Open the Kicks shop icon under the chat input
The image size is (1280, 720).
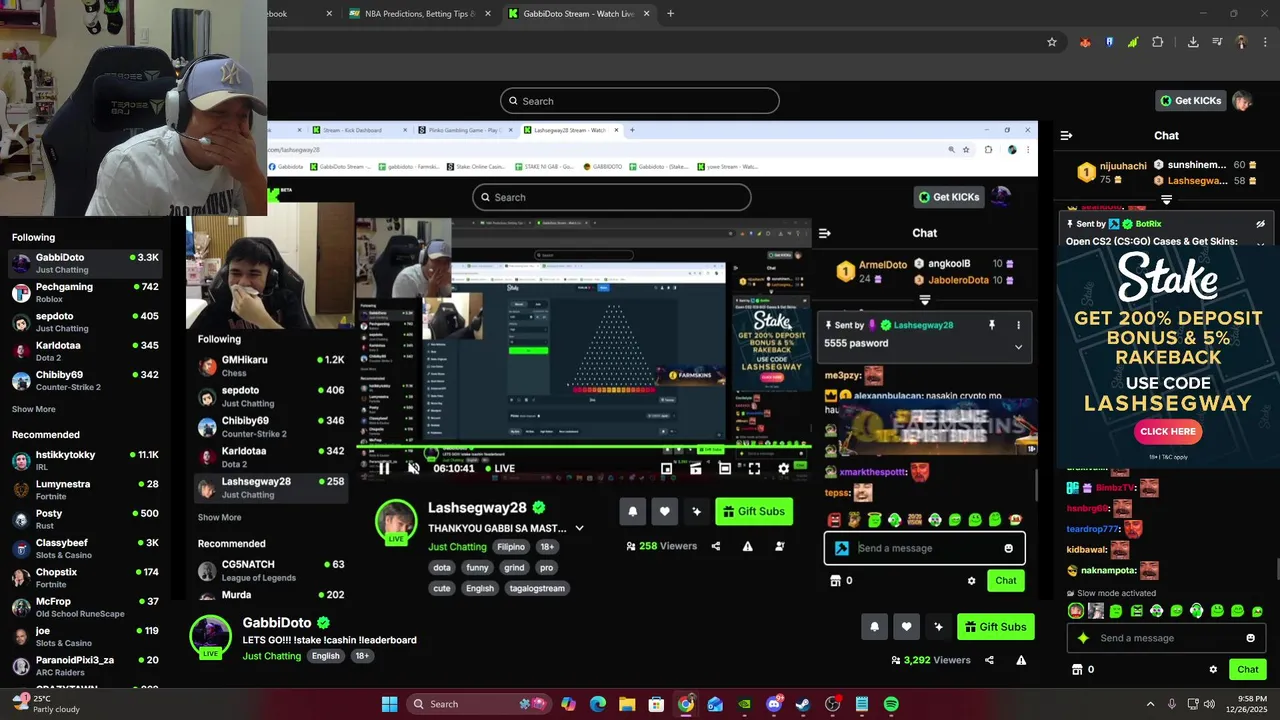(1077, 670)
